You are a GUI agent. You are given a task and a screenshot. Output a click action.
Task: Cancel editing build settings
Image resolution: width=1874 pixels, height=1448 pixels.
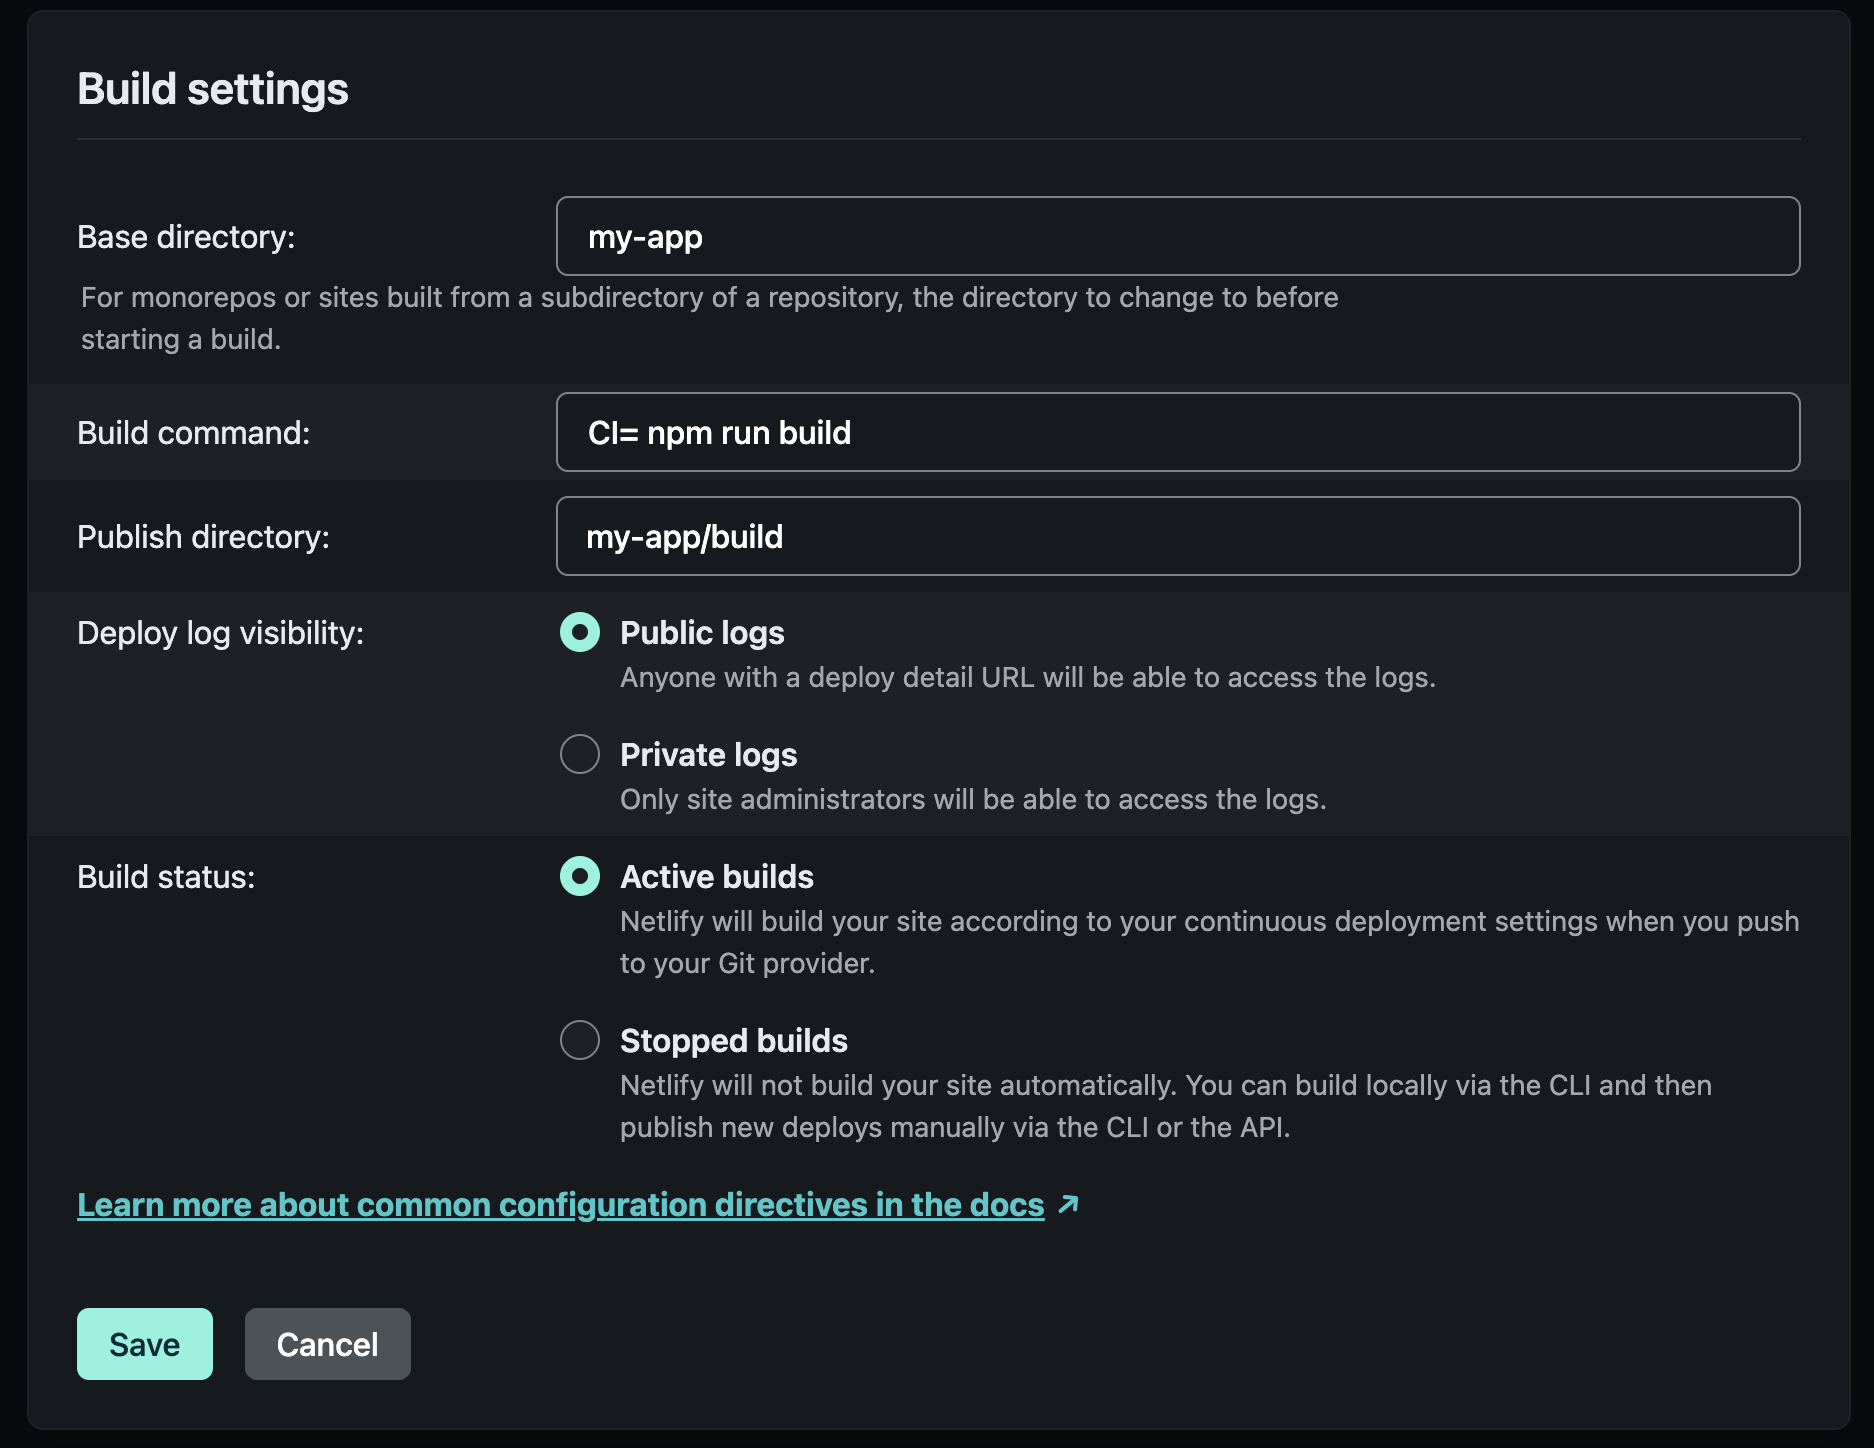(x=328, y=1344)
